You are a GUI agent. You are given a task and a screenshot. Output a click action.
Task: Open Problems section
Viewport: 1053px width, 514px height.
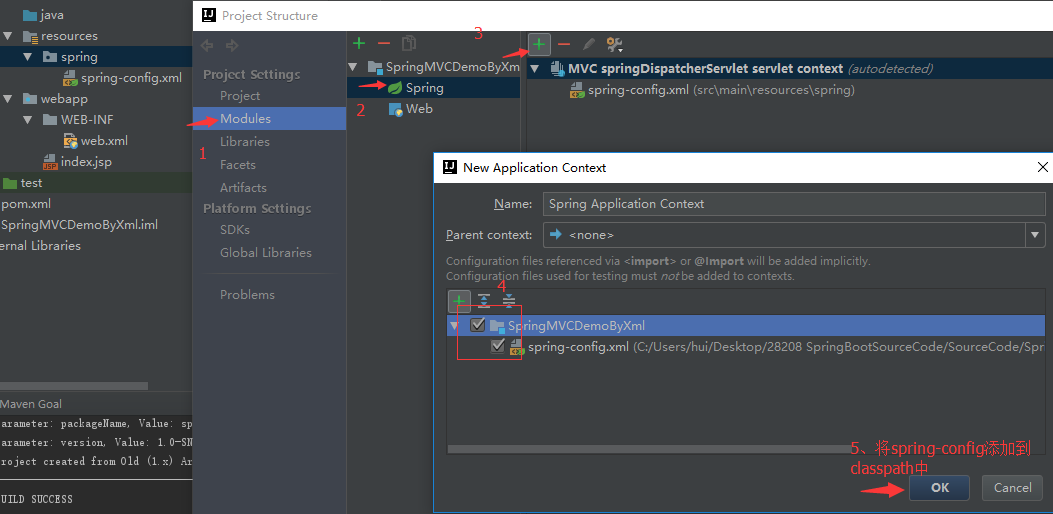[247, 295]
